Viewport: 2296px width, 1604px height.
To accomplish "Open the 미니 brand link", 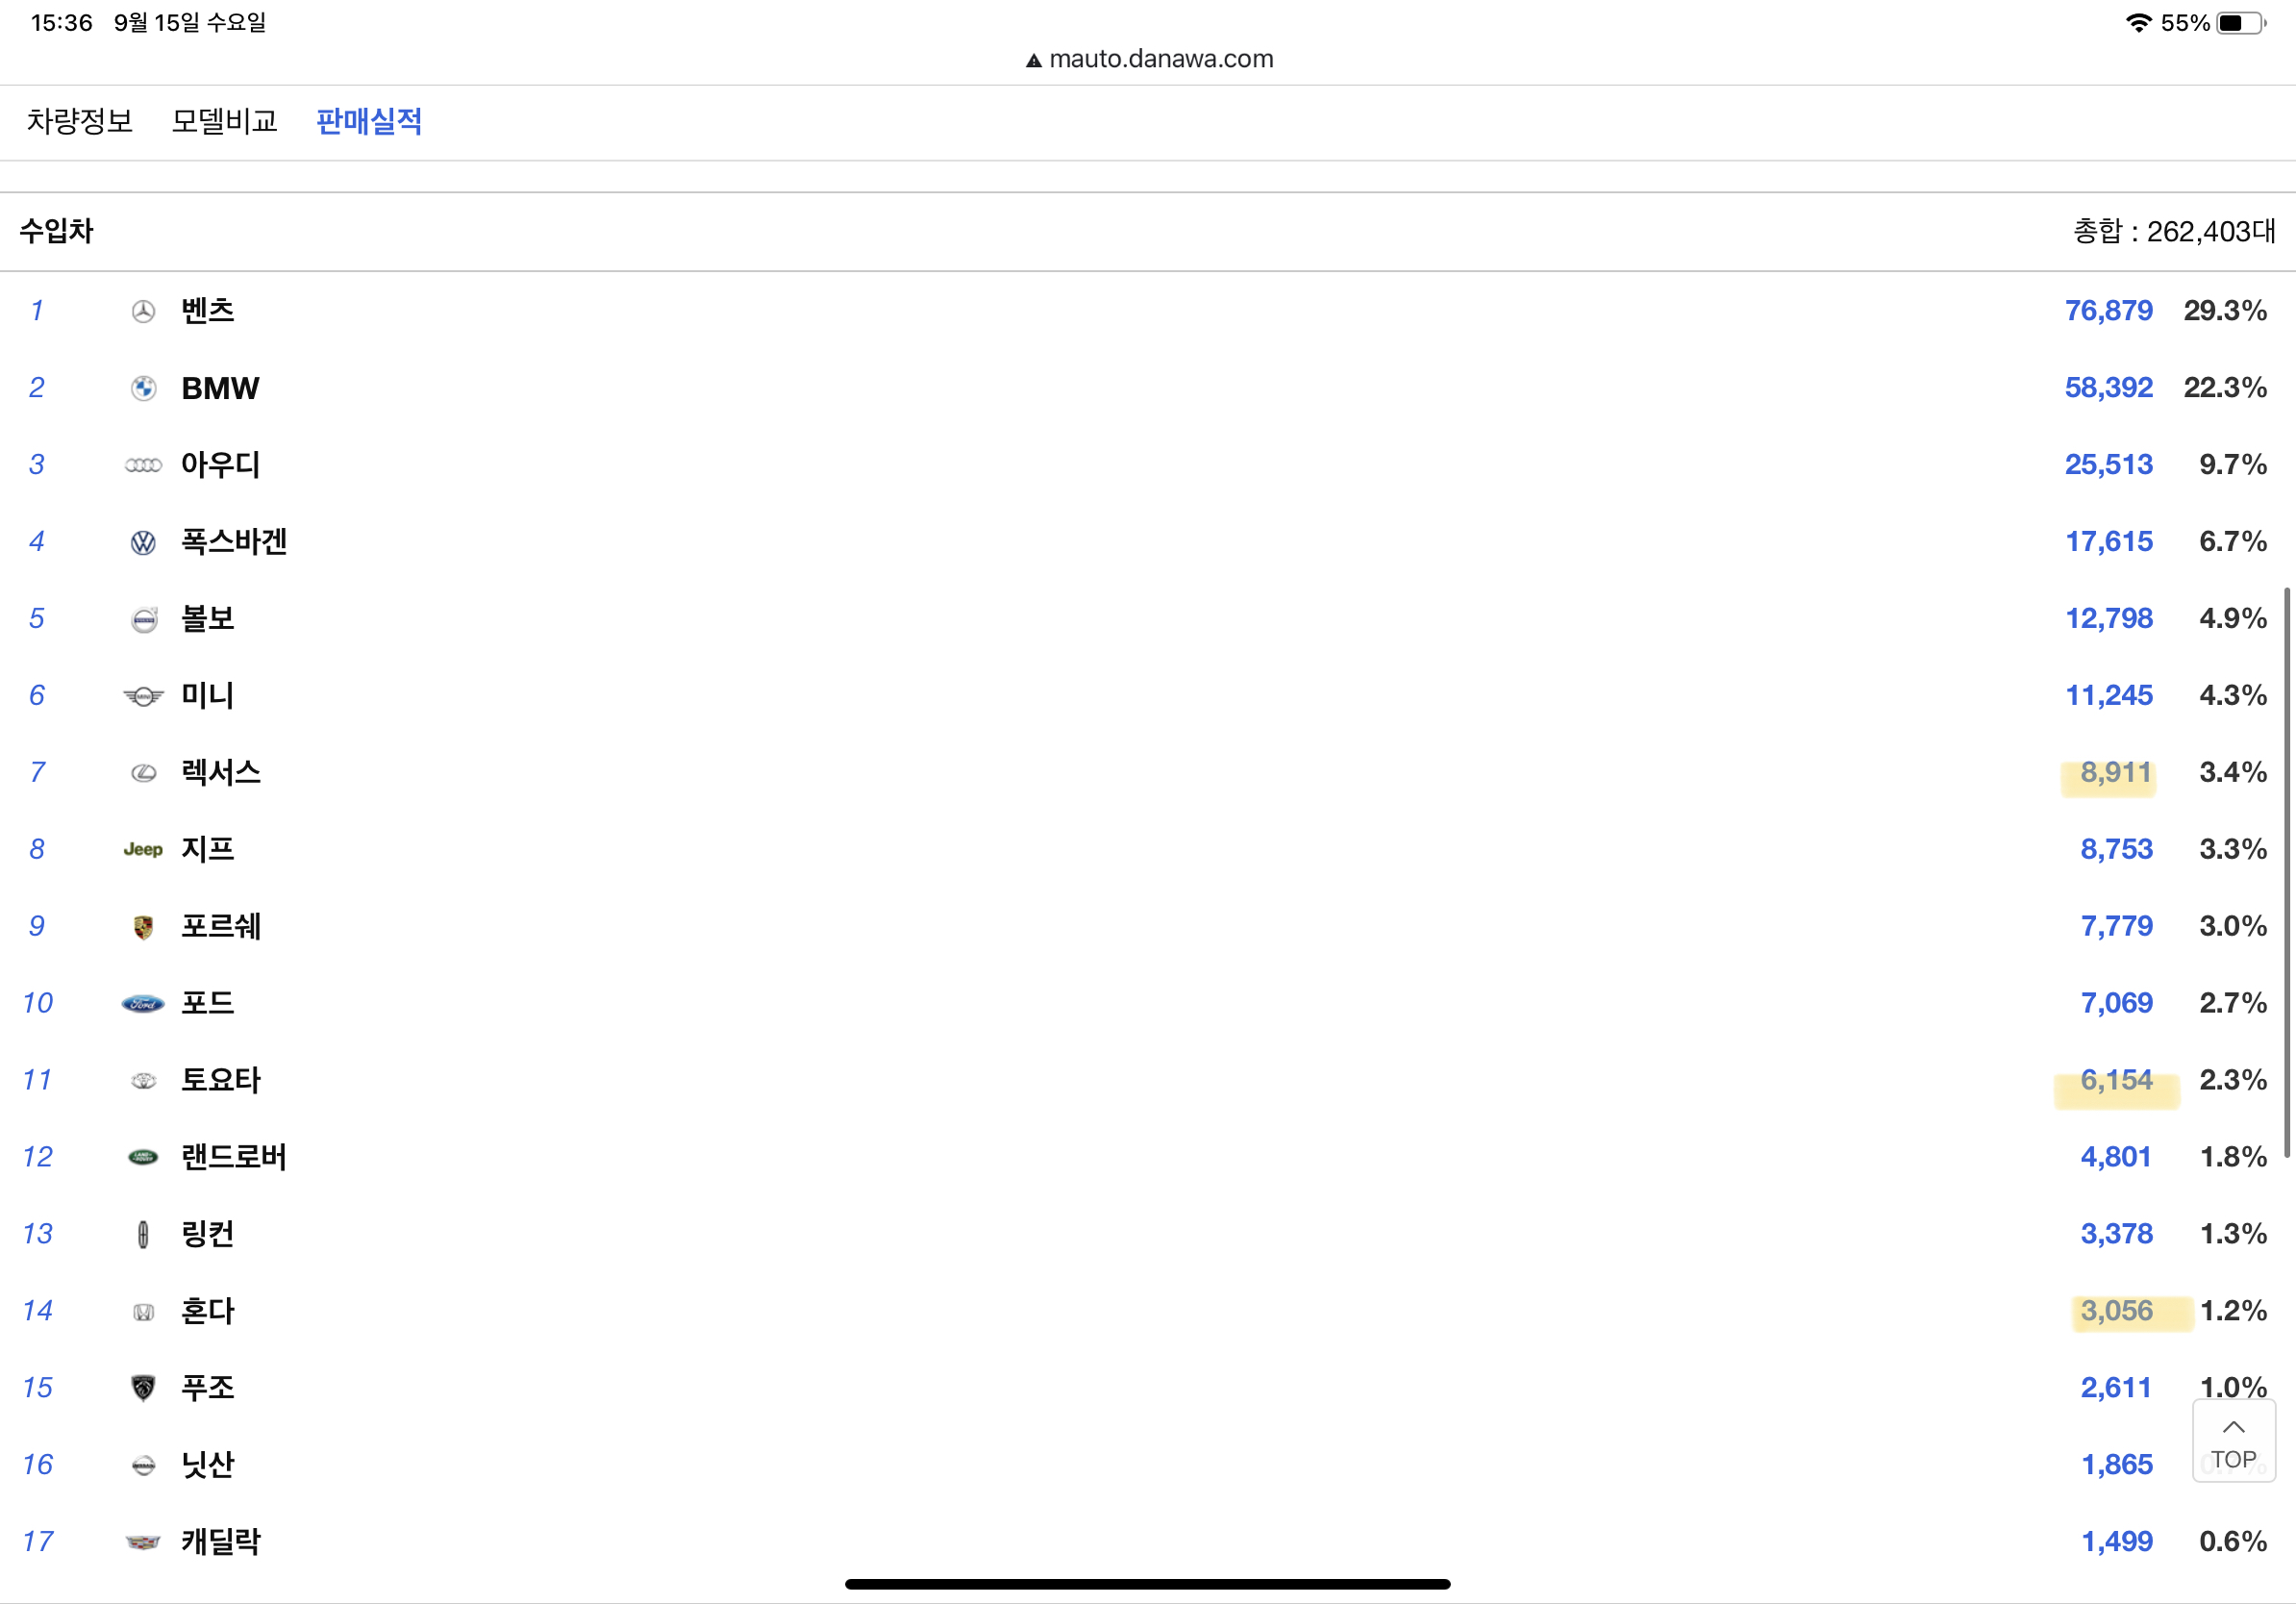I will (208, 696).
